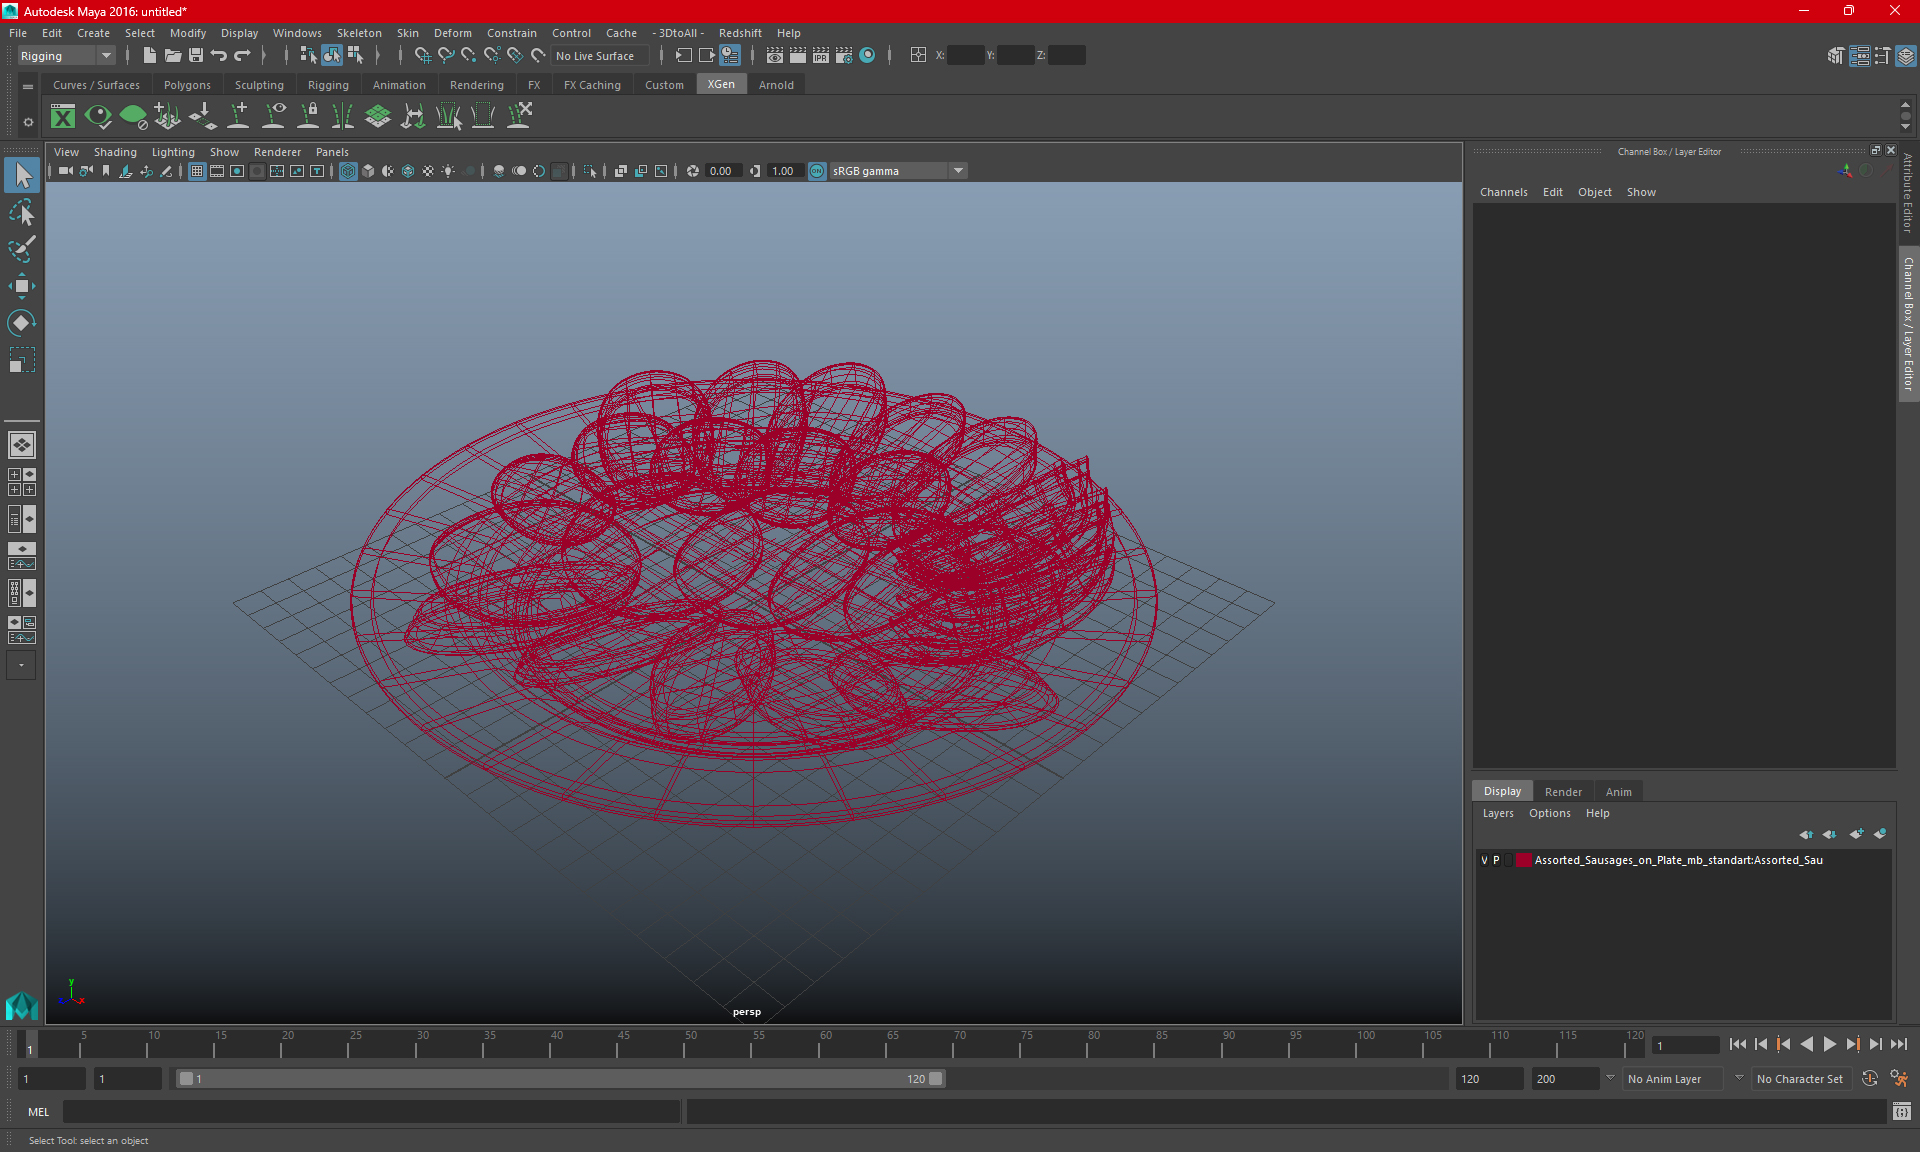Open the XGen window shelf icon
This screenshot has width=1920, height=1152.
(63, 117)
